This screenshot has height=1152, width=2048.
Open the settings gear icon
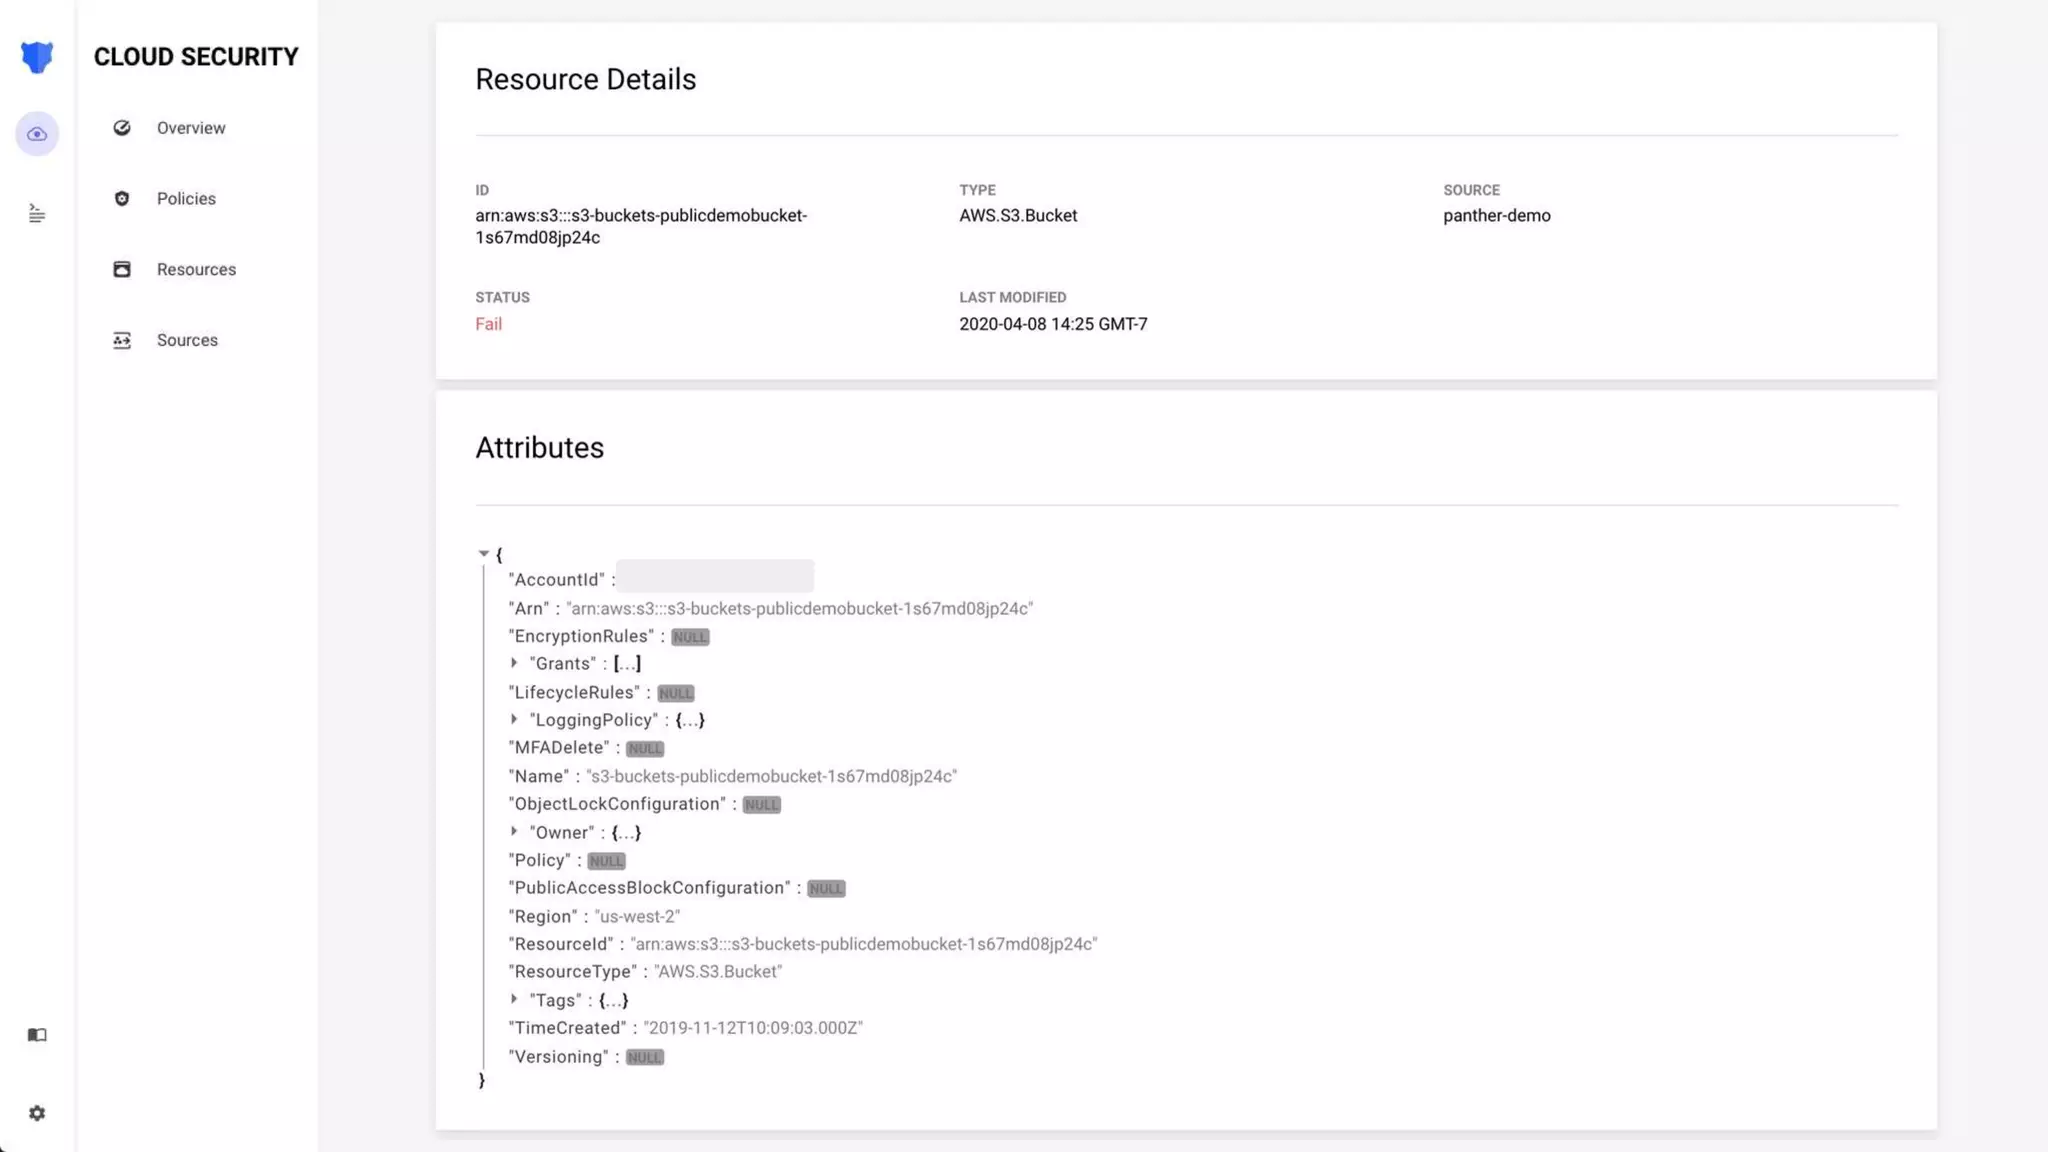click(37, 1113)
